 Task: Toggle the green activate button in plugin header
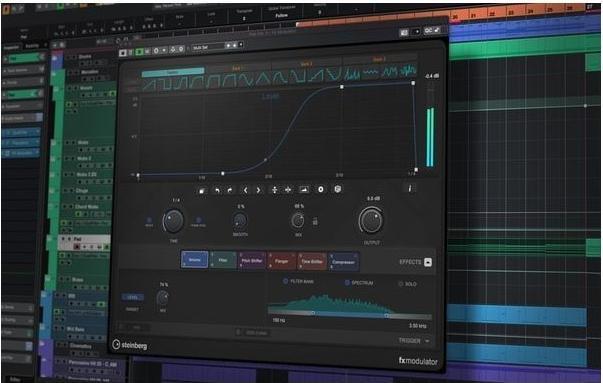tap(139, 52)
